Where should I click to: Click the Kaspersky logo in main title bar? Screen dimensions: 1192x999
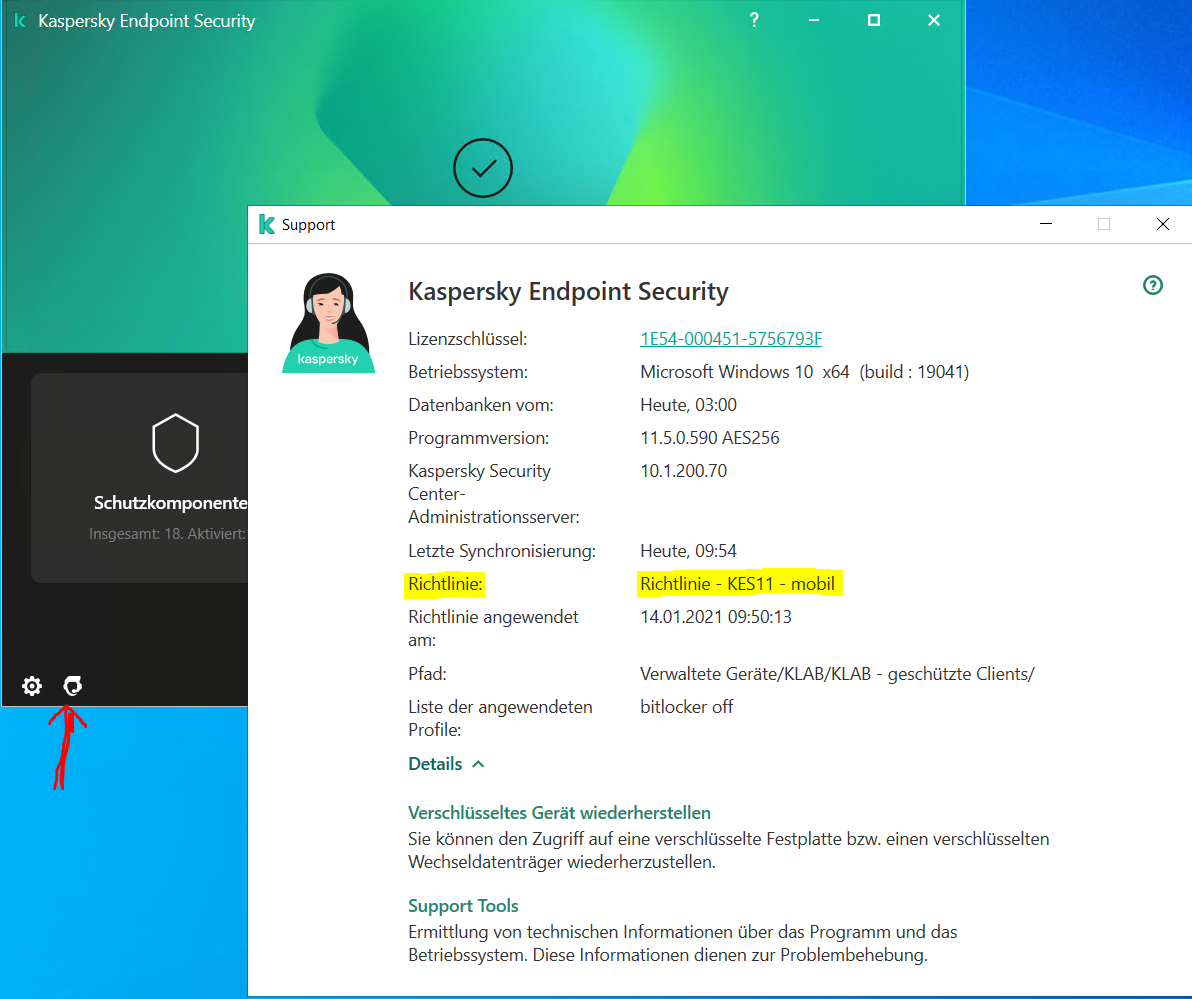pyautogui.click(x=20, y=21)
